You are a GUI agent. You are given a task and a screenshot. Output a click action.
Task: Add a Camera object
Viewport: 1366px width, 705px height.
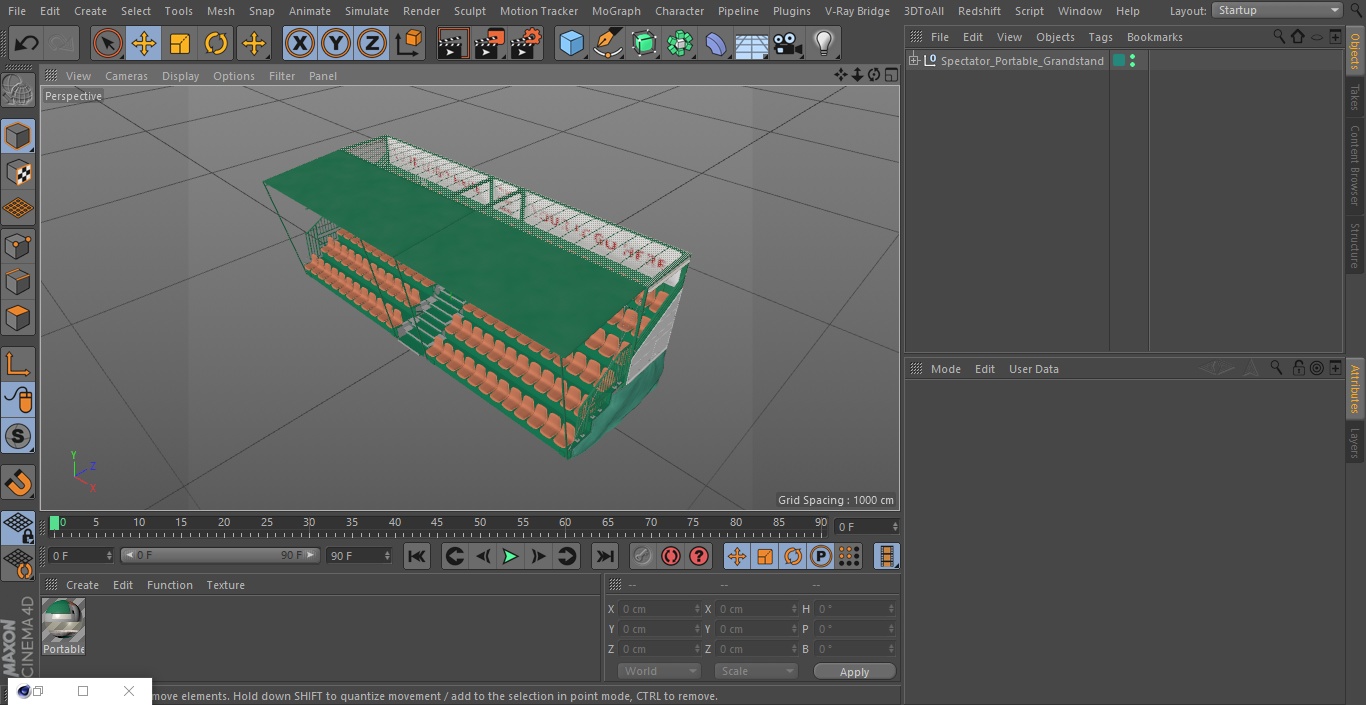point(788,43)
